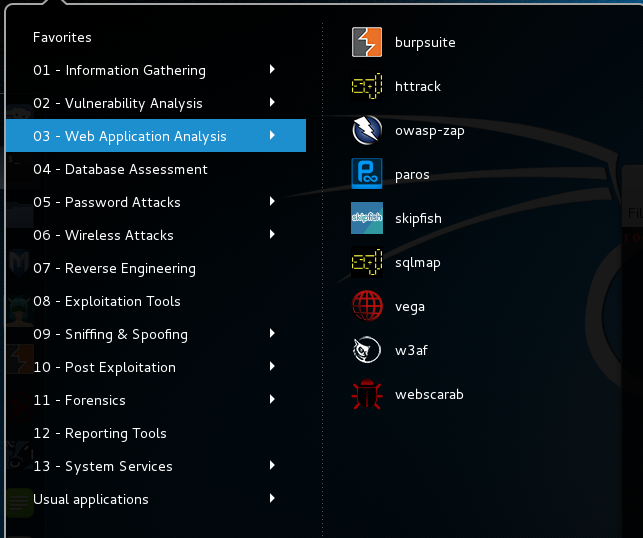Open 06 - Wireless Attacks category
This screenshot has height=538, width=643.
[156, 235]
